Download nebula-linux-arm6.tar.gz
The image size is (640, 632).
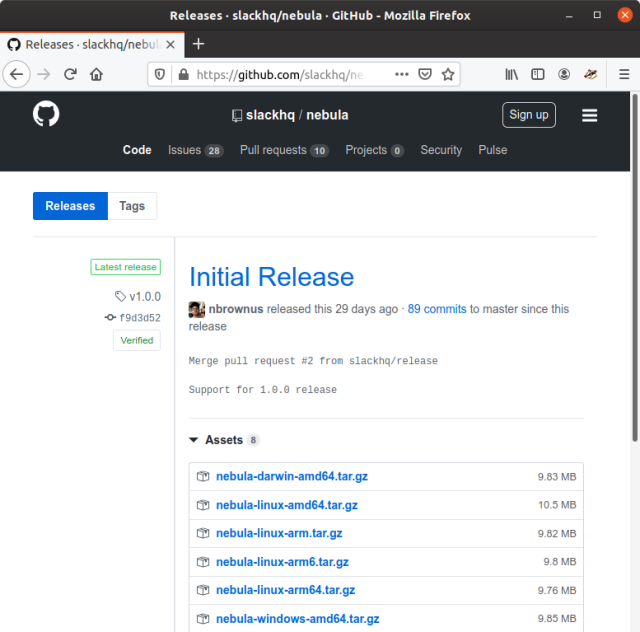tap(282, 562)
